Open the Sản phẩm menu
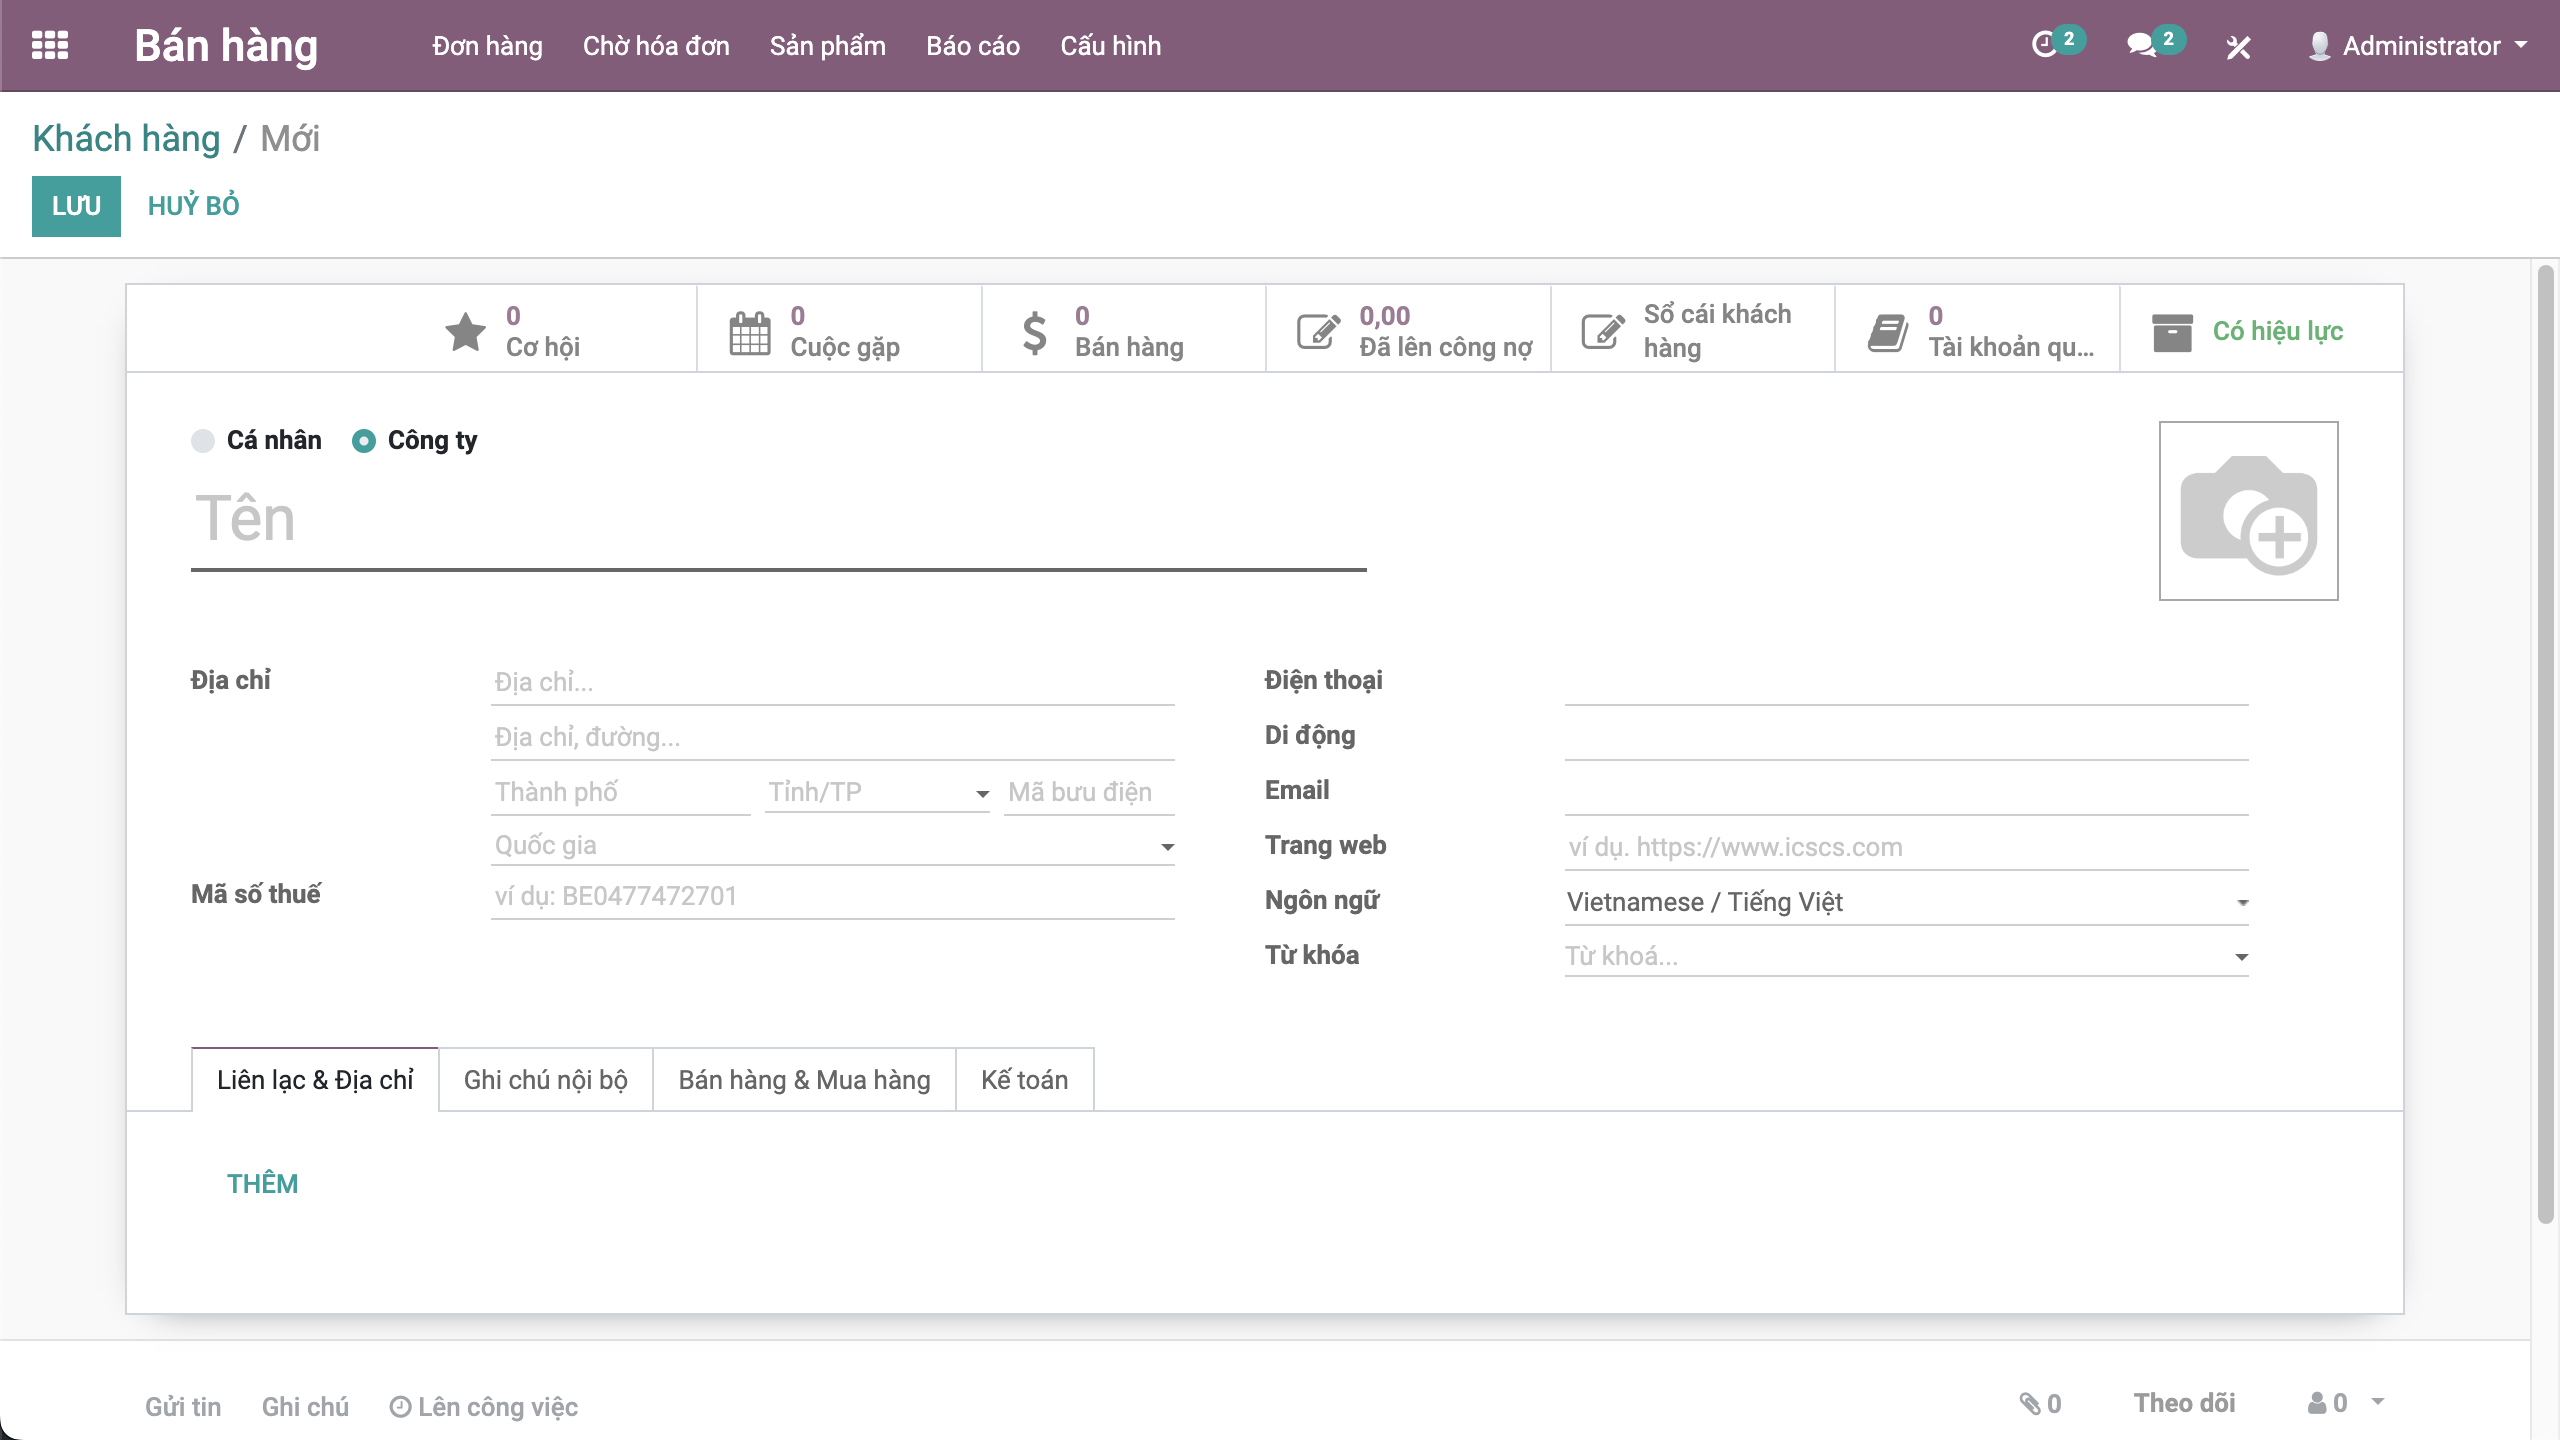2560x1440 pixels. (827, 46)
